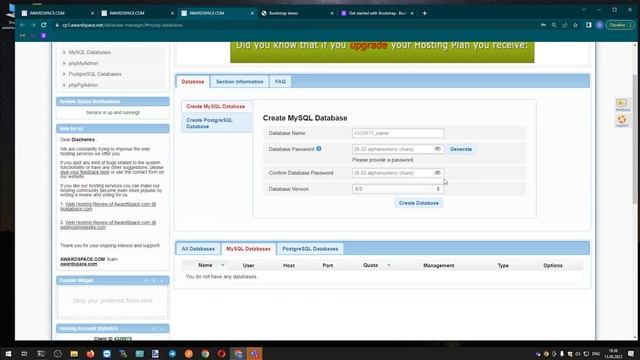Viewport: 640px width, 360px height.
Task: Click the browser Back arrow
Action: coord(22,25)
